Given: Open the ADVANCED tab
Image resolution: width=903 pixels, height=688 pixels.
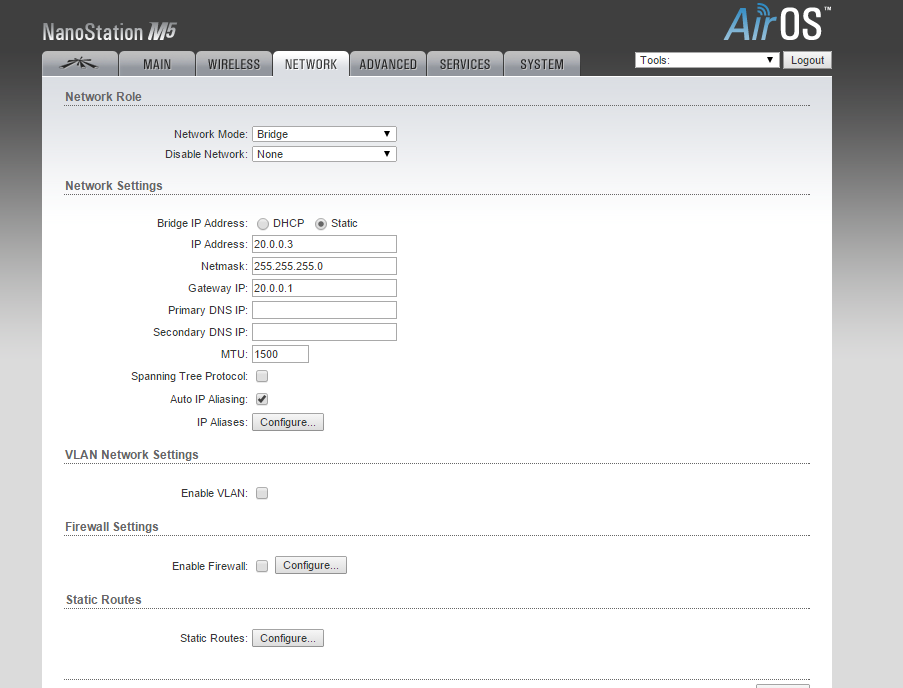Looking at the screenshot, I should 388,64.
